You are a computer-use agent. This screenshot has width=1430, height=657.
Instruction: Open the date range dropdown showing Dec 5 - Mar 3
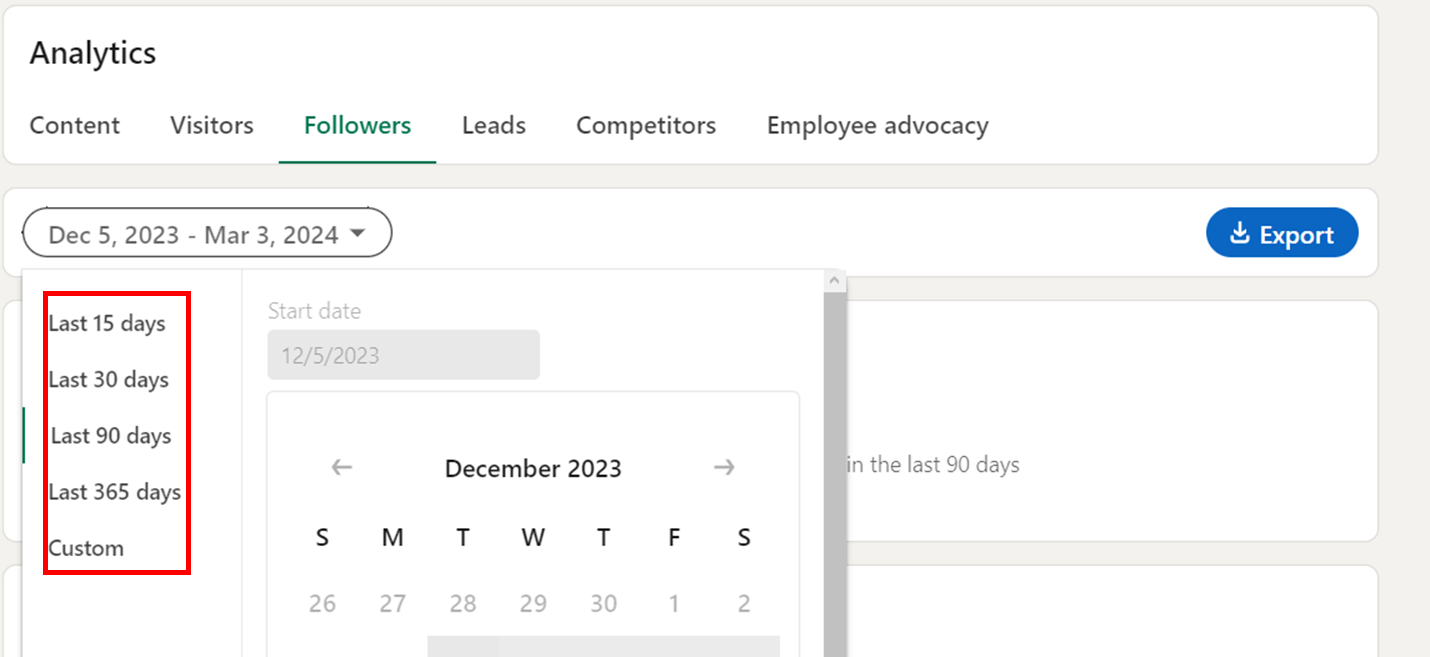point(206,232)
